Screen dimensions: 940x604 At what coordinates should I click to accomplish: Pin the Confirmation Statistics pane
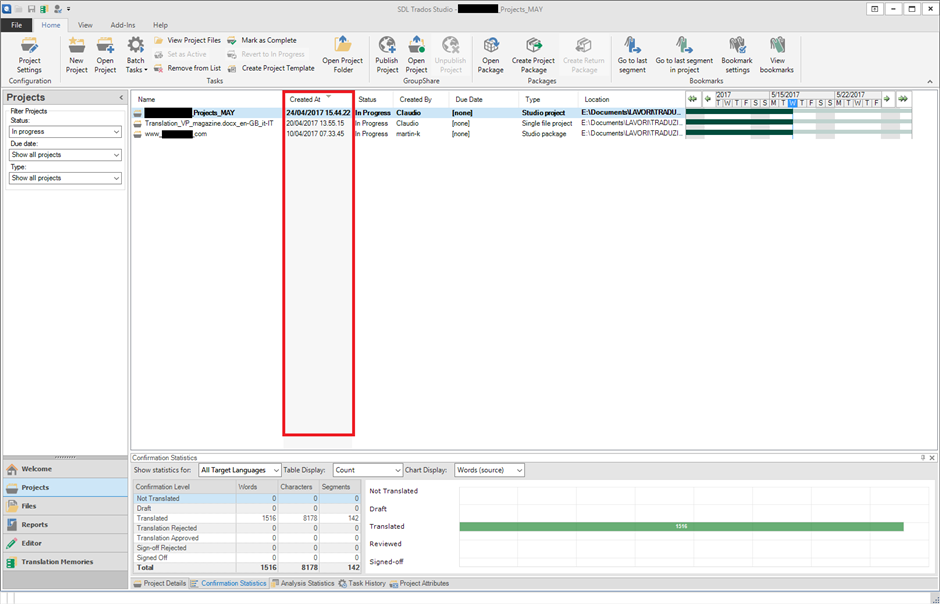[923, 458]
